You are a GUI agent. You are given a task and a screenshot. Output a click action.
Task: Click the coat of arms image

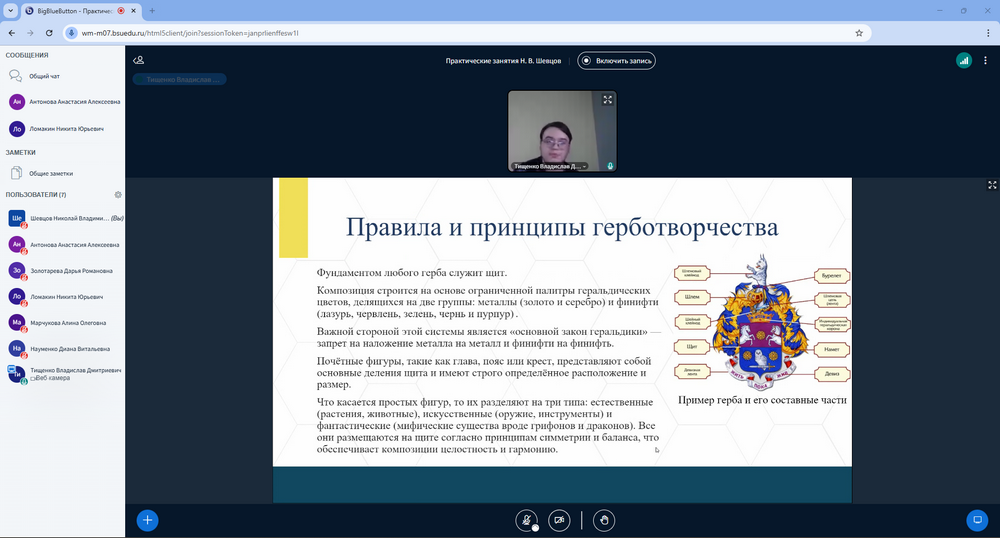762,322
